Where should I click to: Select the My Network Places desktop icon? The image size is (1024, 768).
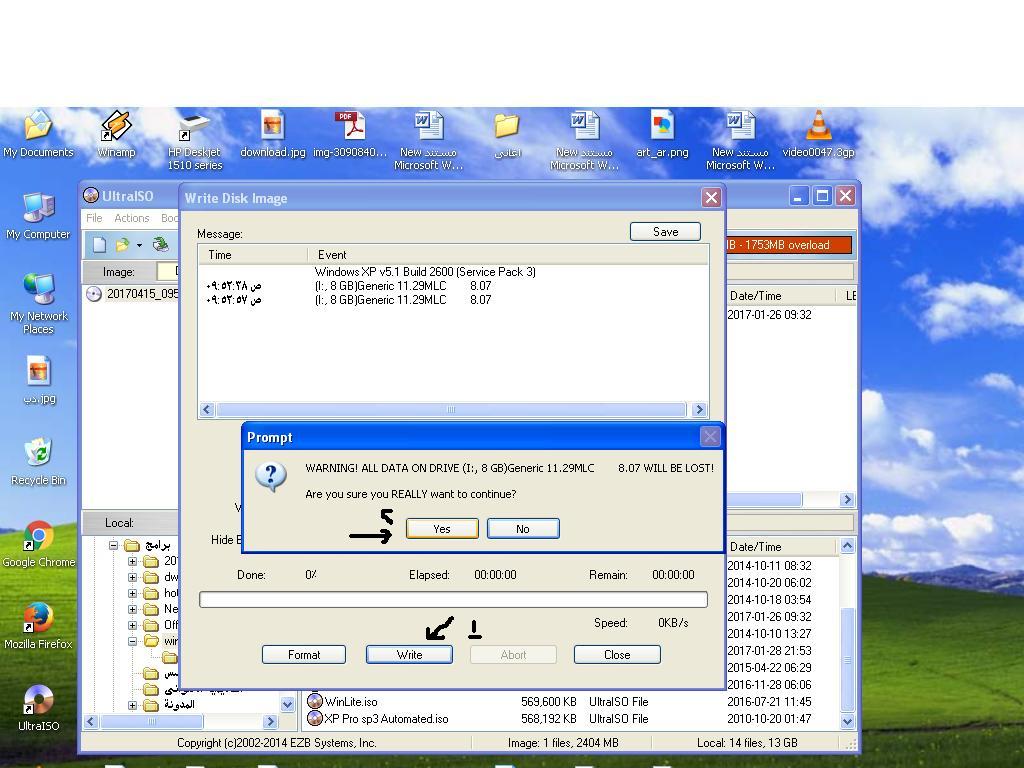tap(39, 304)
